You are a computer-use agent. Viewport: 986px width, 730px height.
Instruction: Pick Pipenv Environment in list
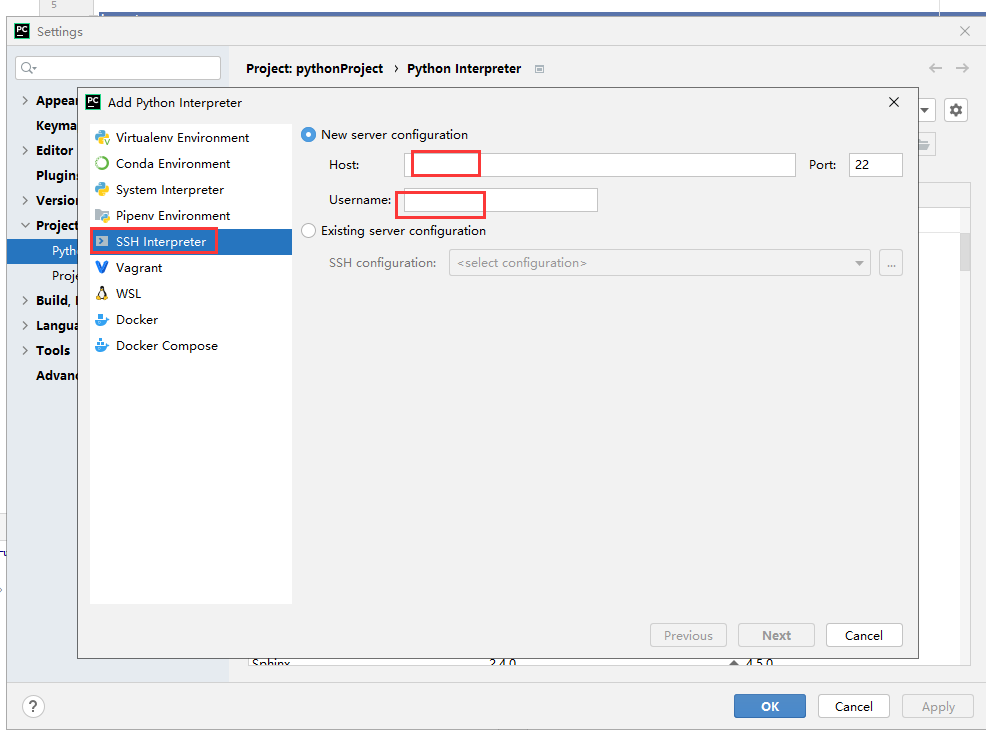[x=191, y=216]
